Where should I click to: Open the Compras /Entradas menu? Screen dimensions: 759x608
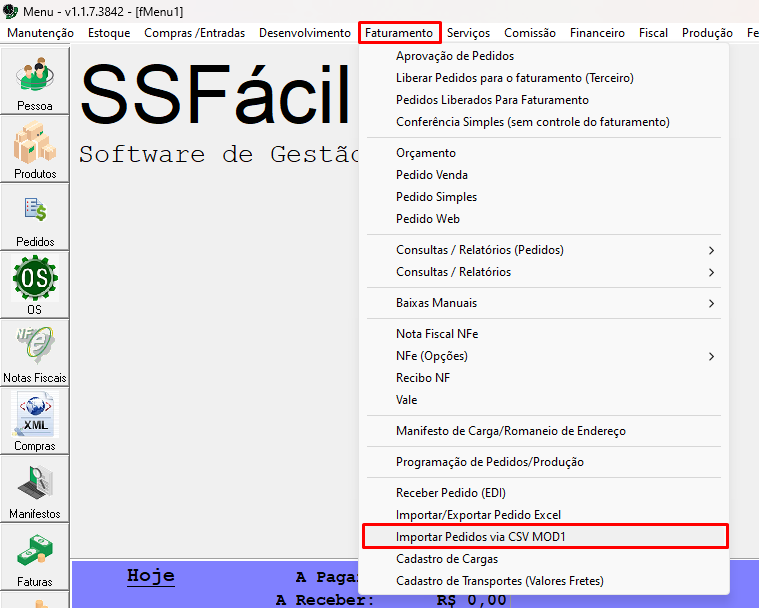[195, 33]
